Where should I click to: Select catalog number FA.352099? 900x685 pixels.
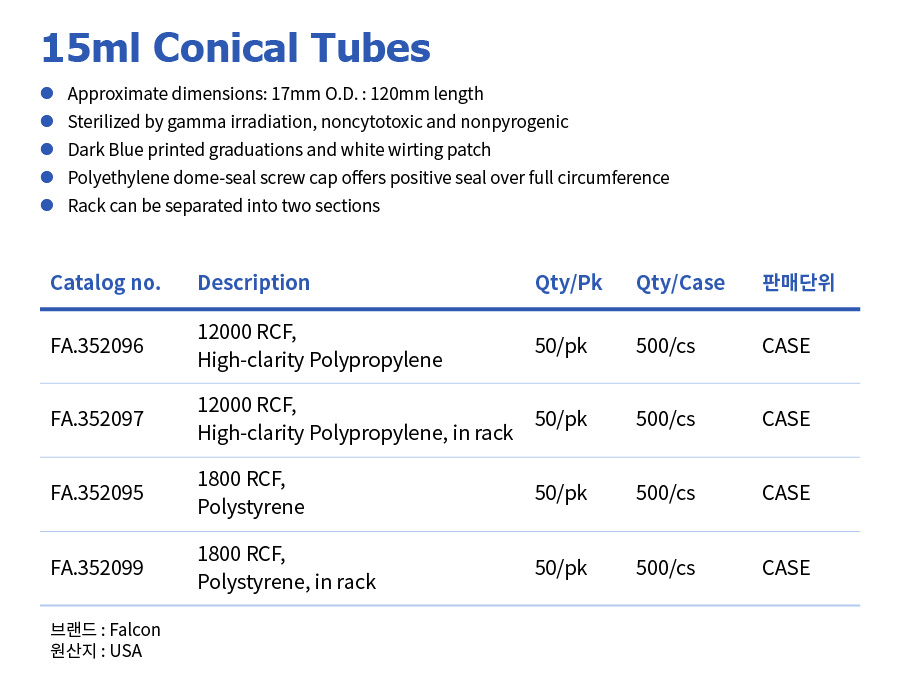pos(97,568)
